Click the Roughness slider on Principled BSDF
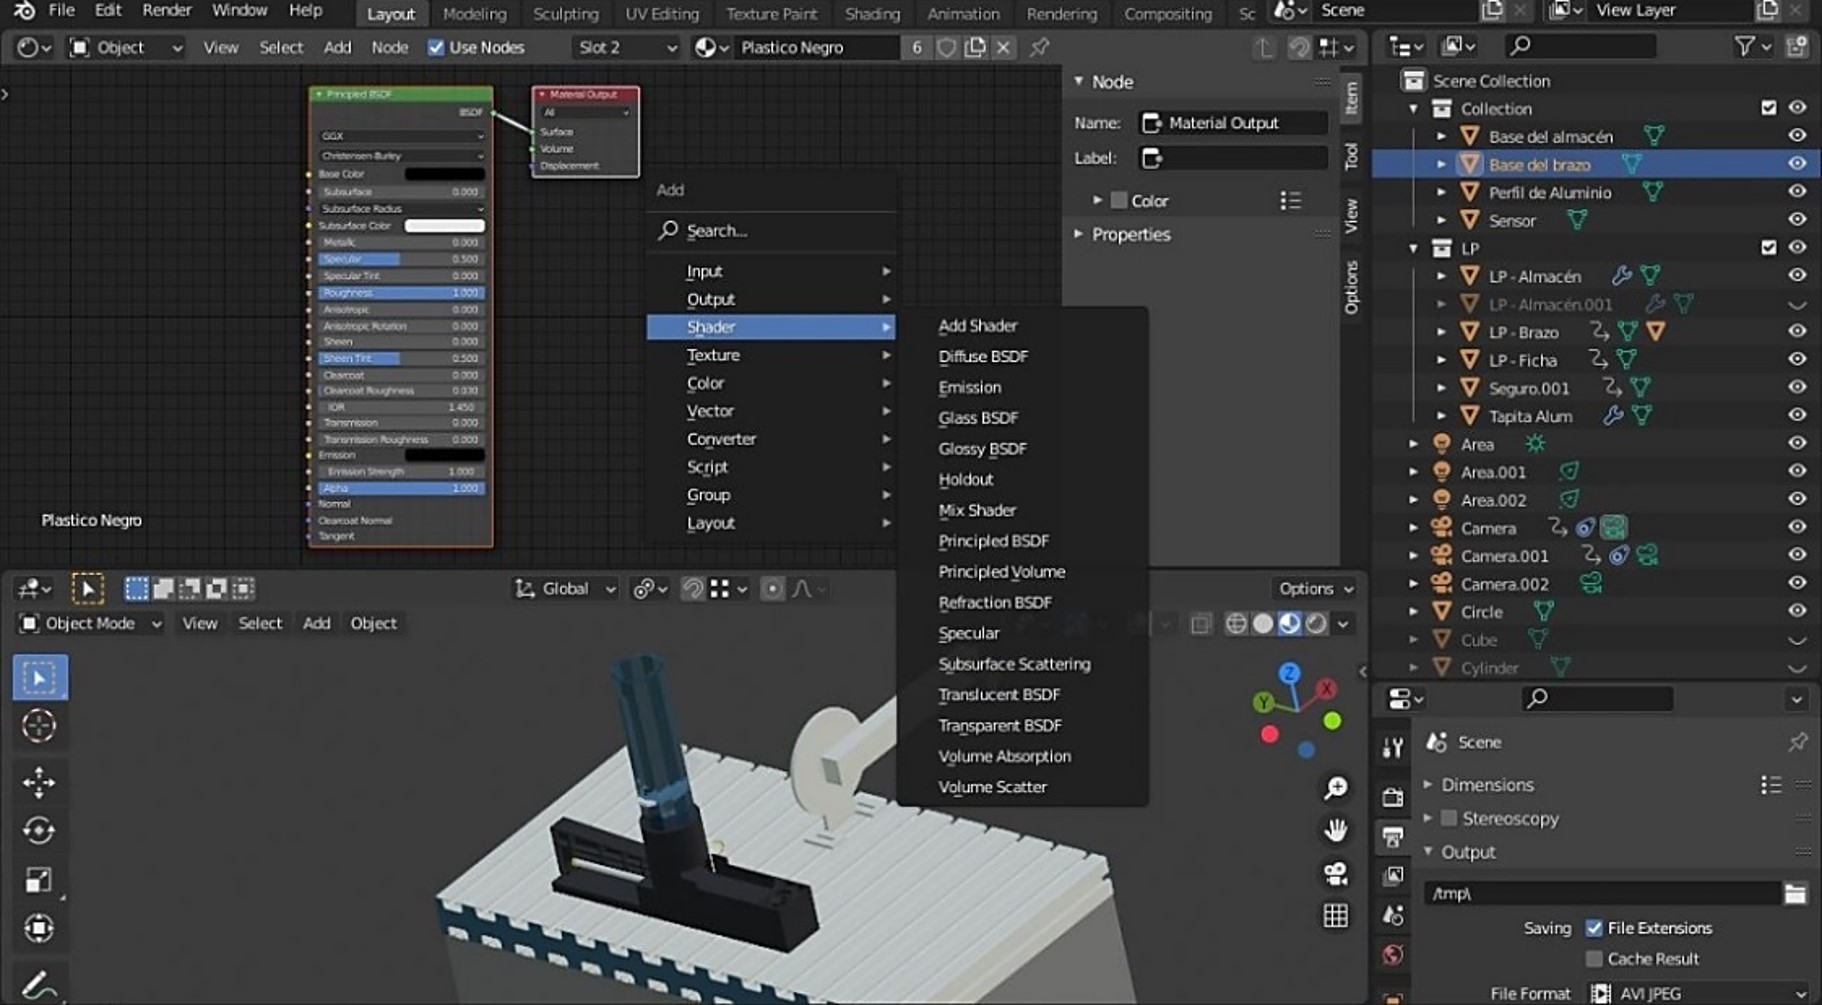This screenshot has height=1005, width=1822. tap(401, 293)
